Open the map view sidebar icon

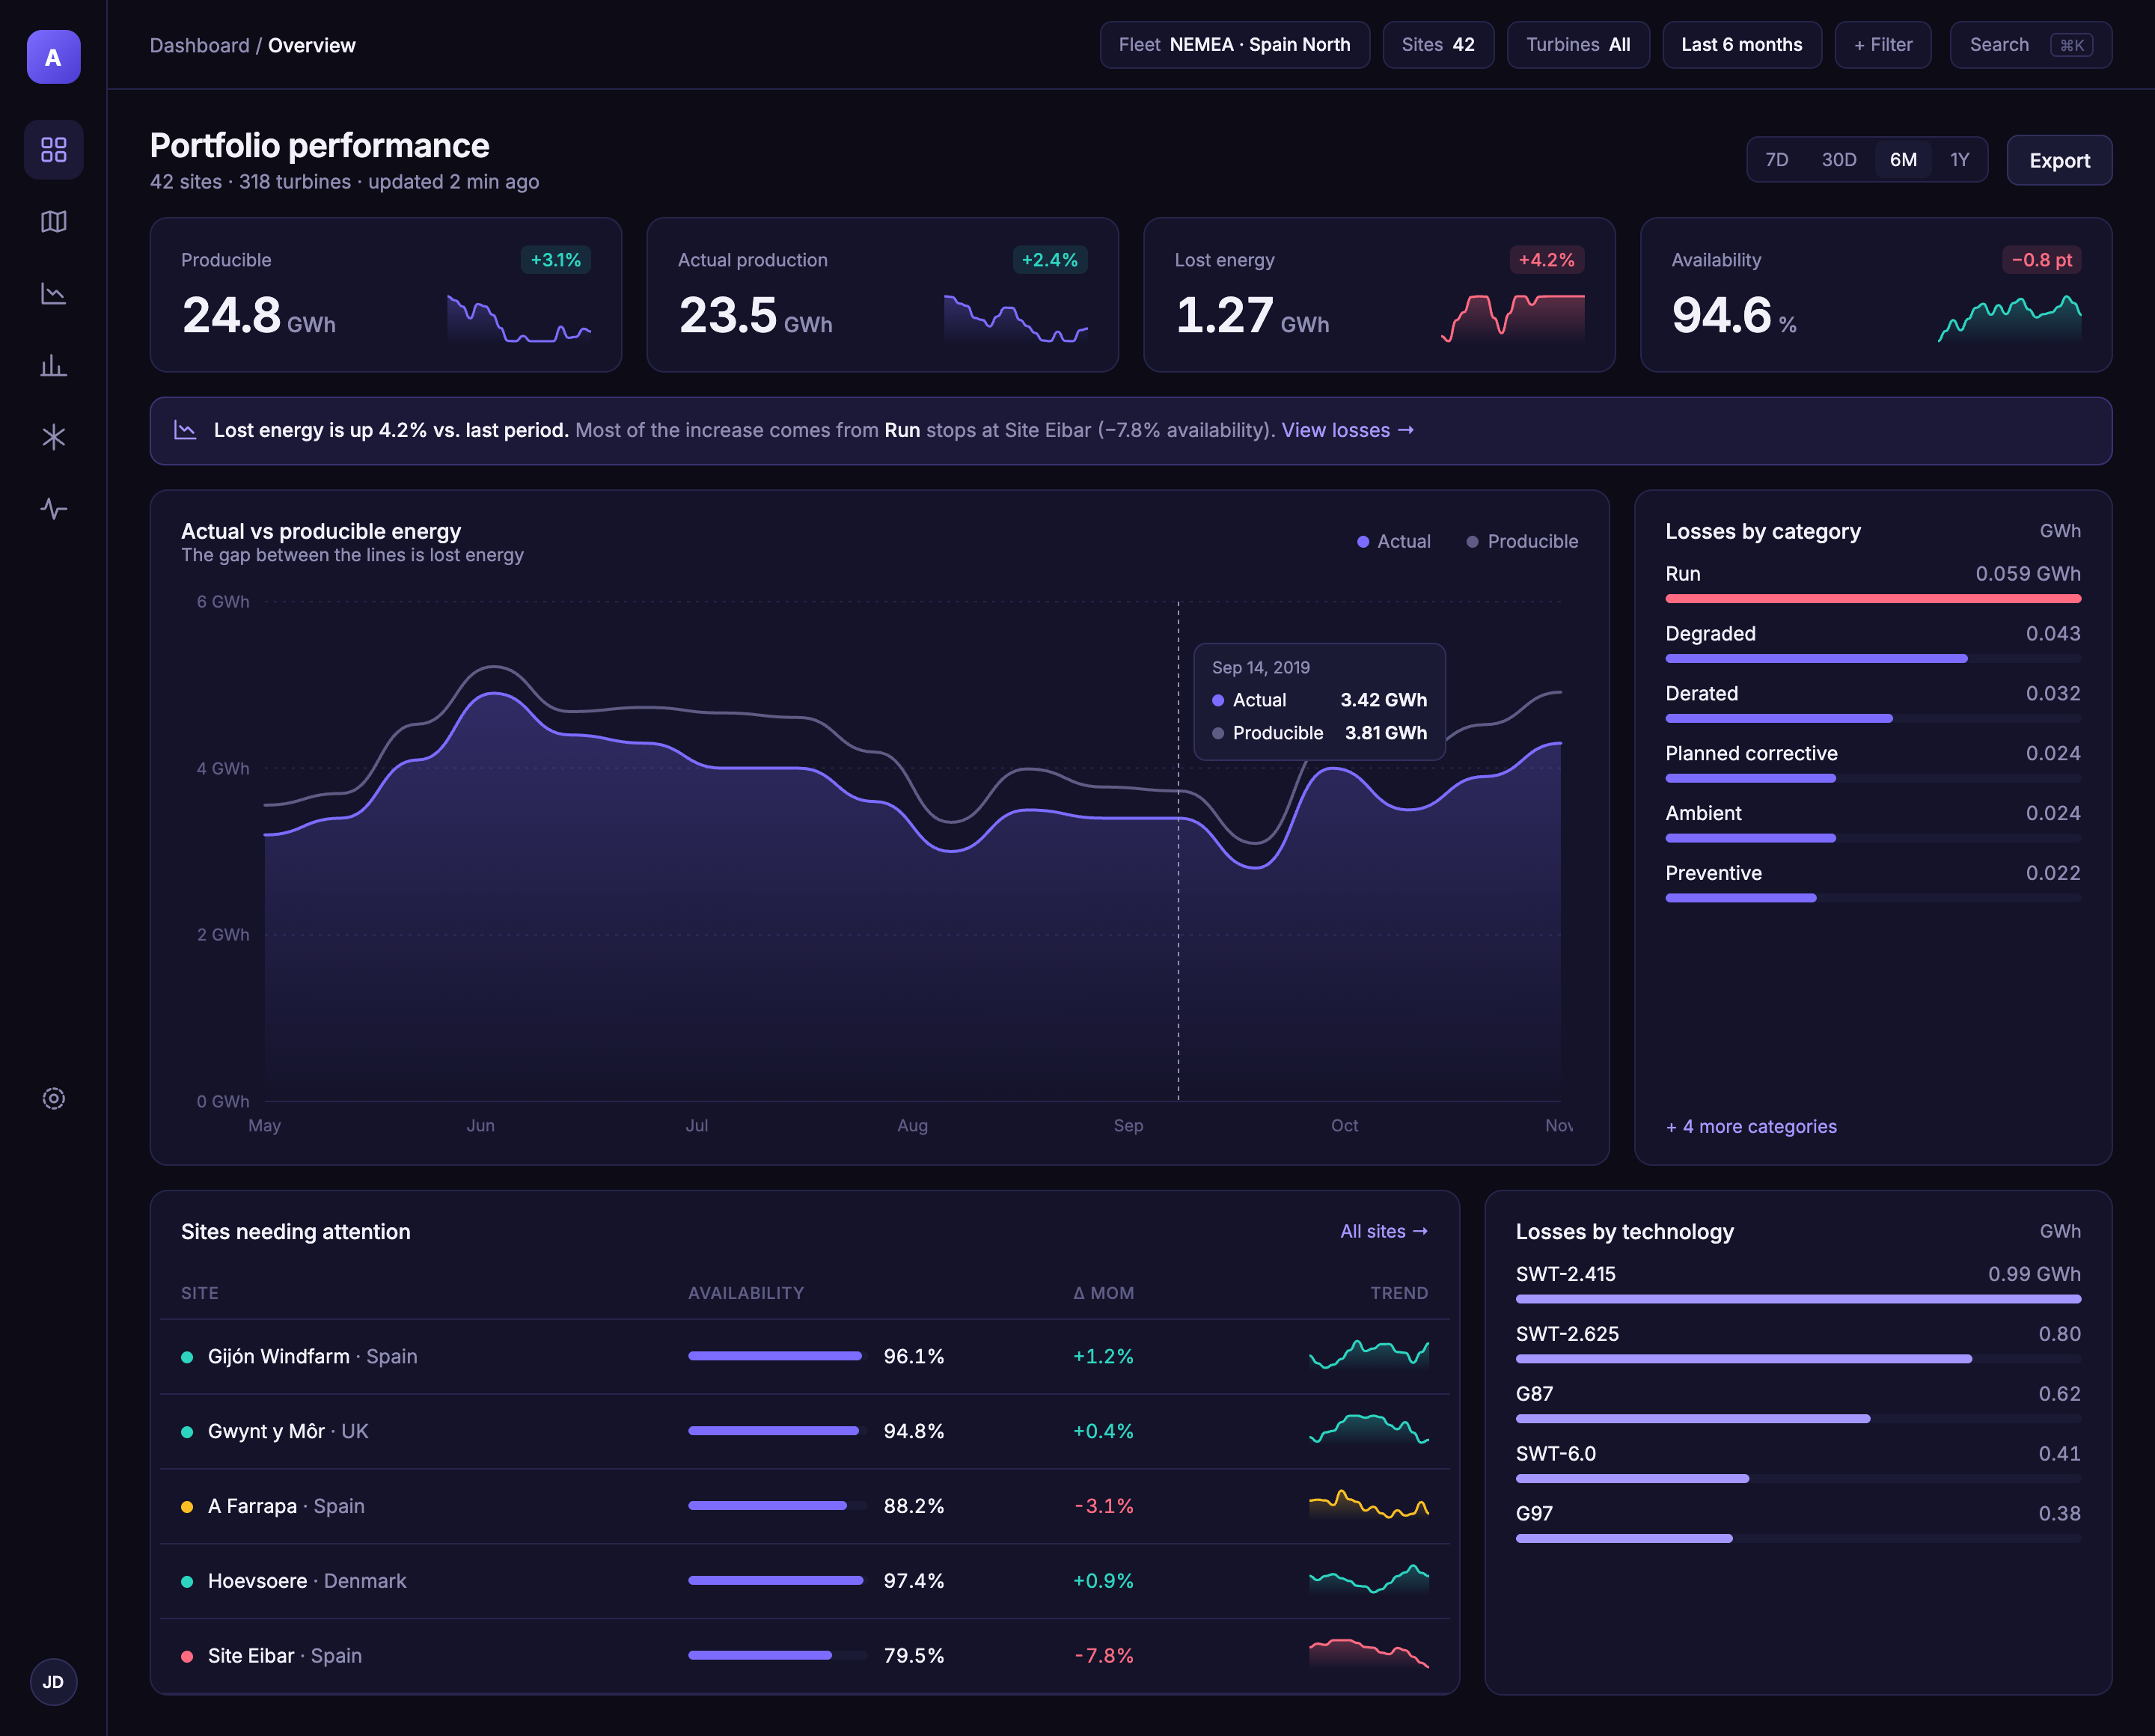[53, 222]
